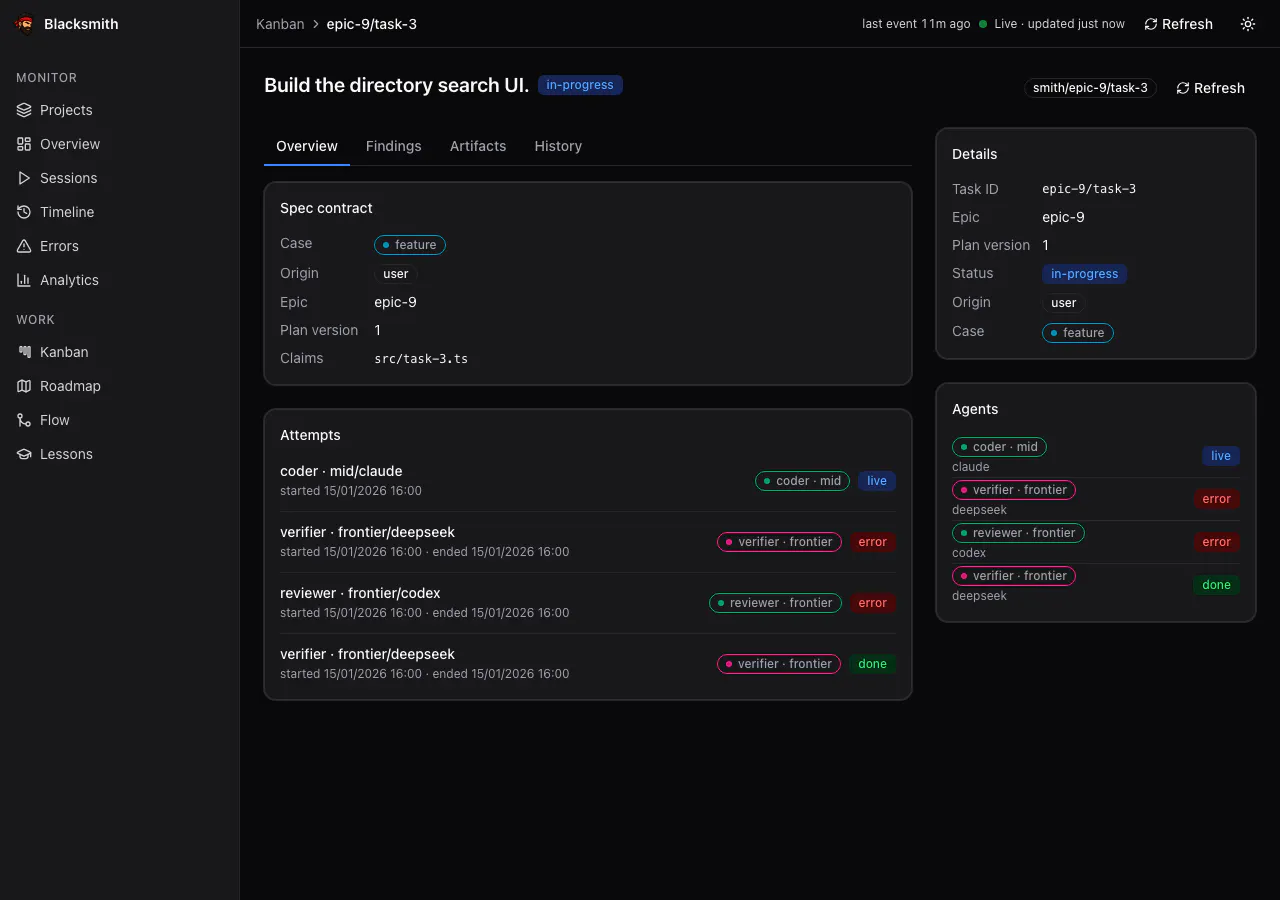
Task: Switch to the History tab
Action: [x=558, y=146]
